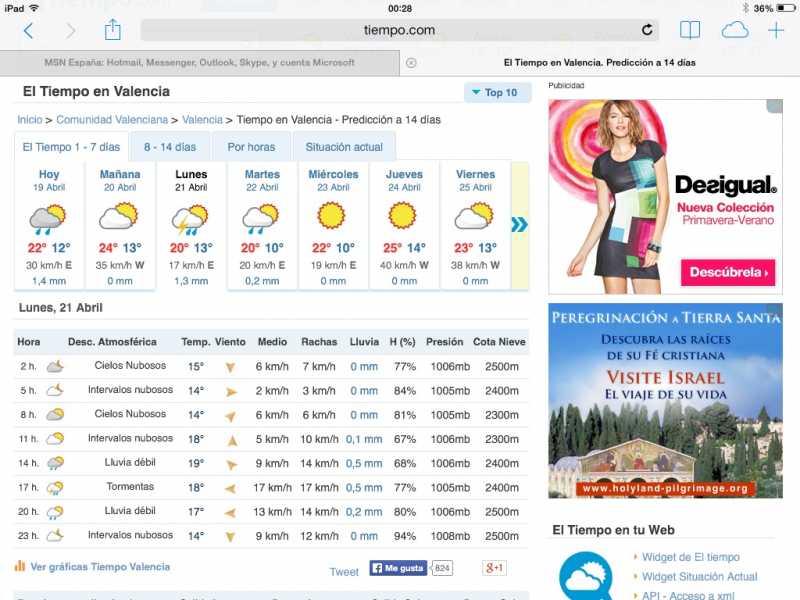The height and width of the screenshot is (600, 800).
Task: Add a new tab with plus icon
Action: tap(776, 30)
